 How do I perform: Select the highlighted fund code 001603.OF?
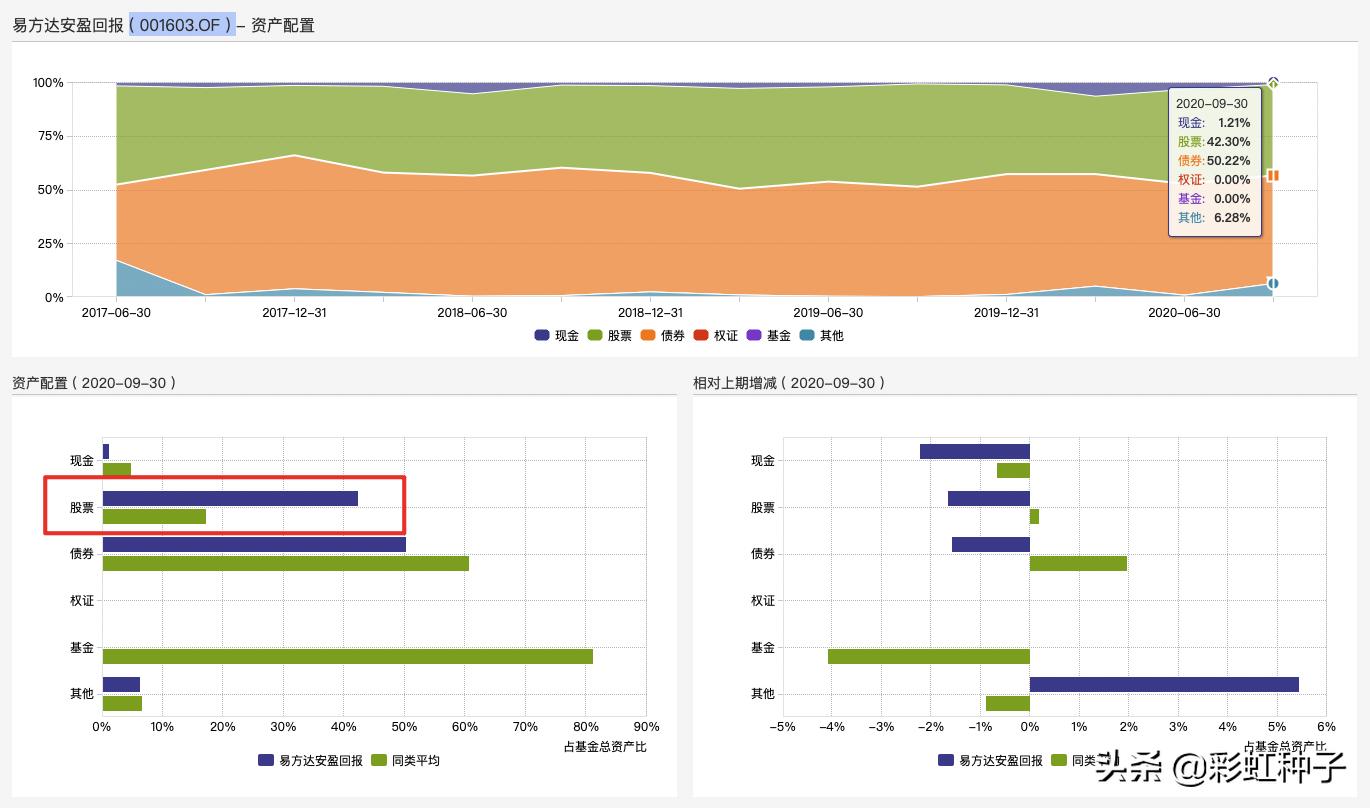[182, 25]
